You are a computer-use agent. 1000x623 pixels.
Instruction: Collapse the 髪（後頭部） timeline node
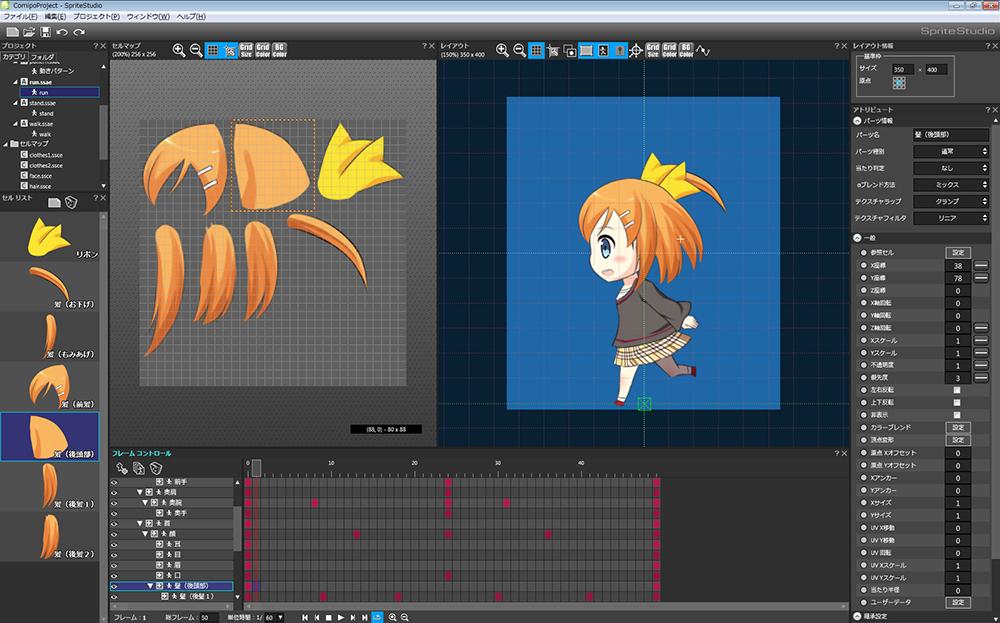pos(151,586)
